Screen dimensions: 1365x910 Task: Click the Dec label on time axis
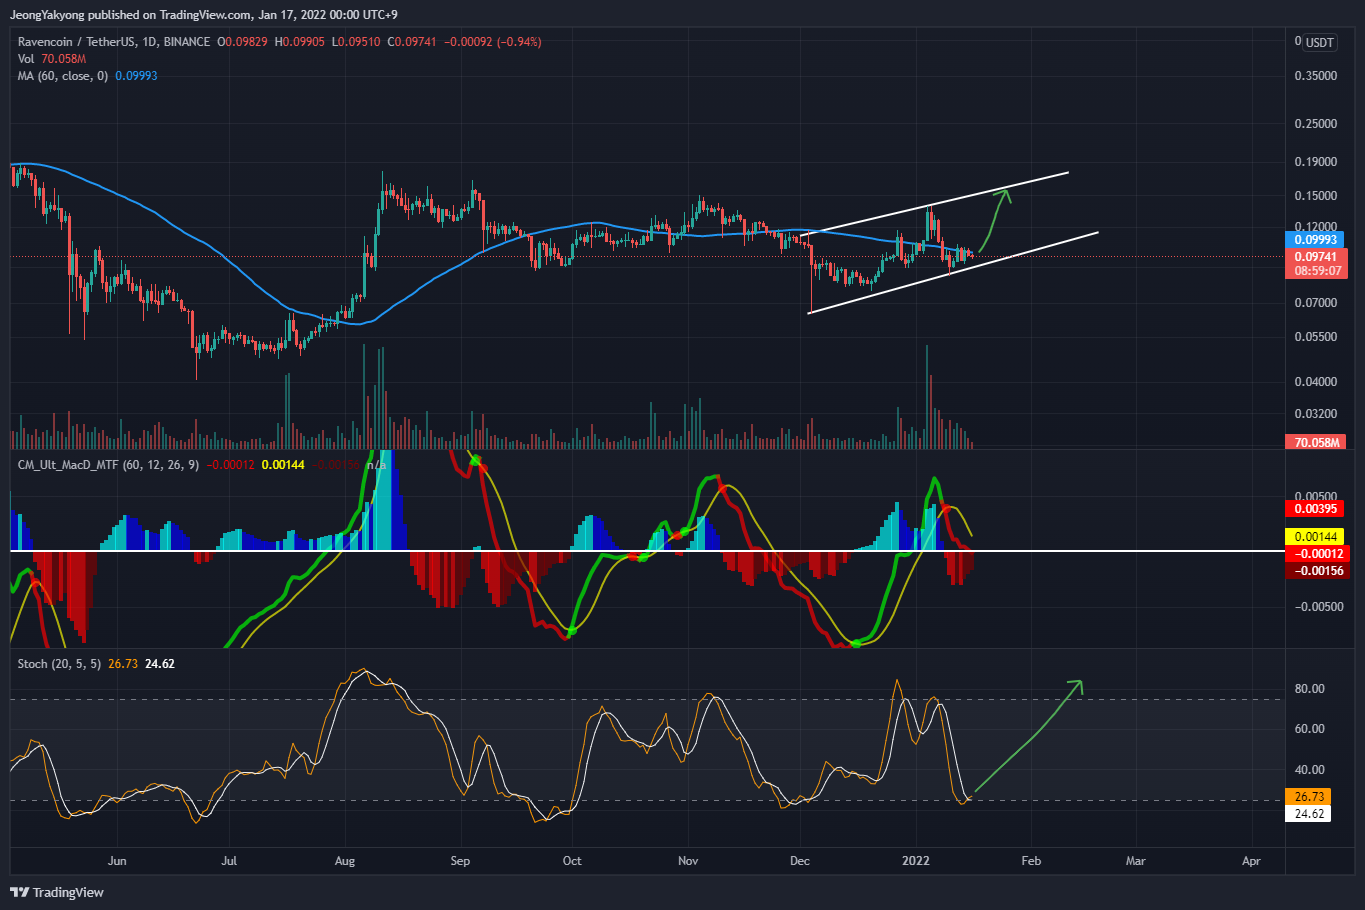coord(799,861)
